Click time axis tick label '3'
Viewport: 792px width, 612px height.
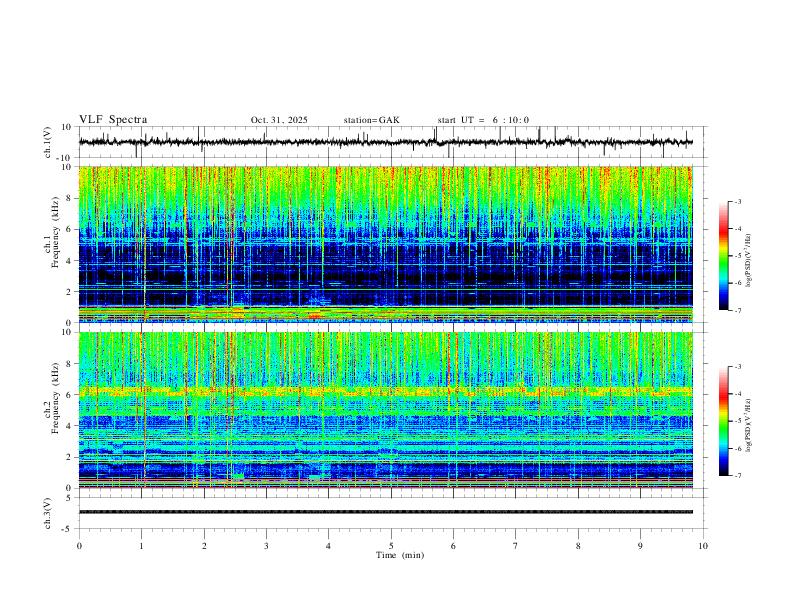(266, 546)
